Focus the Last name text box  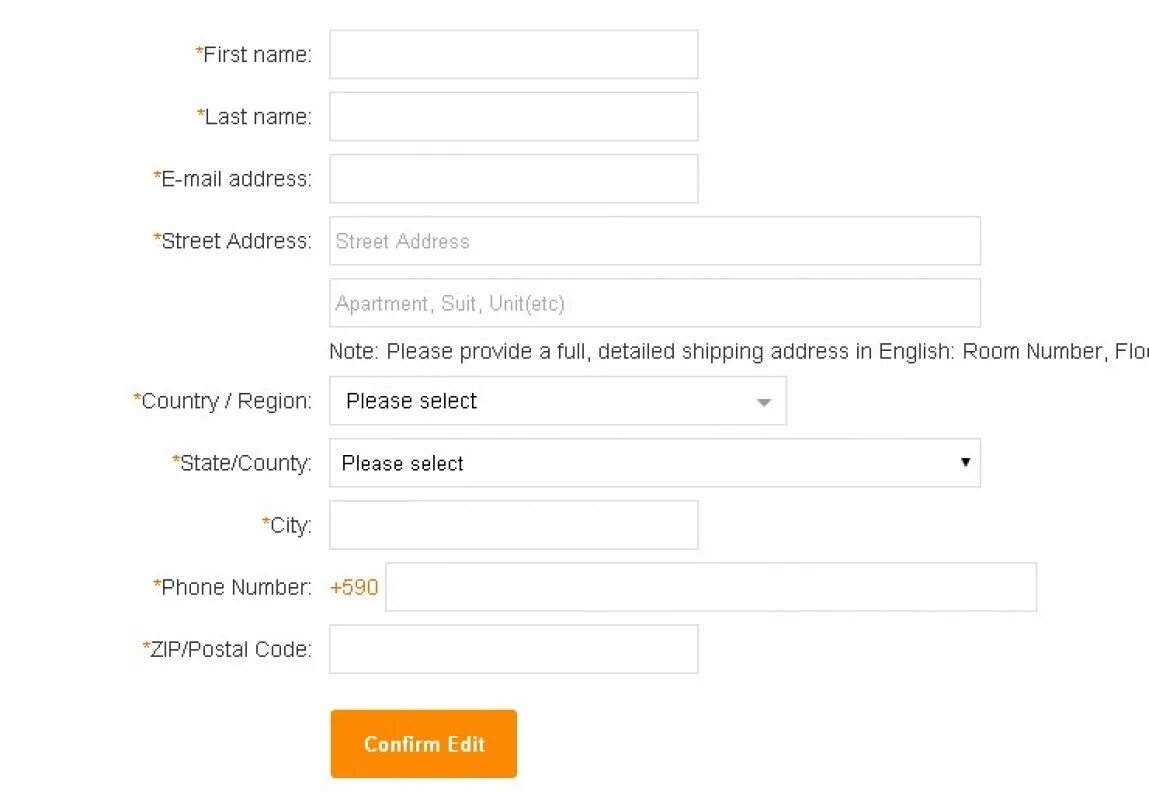[514, 116]
